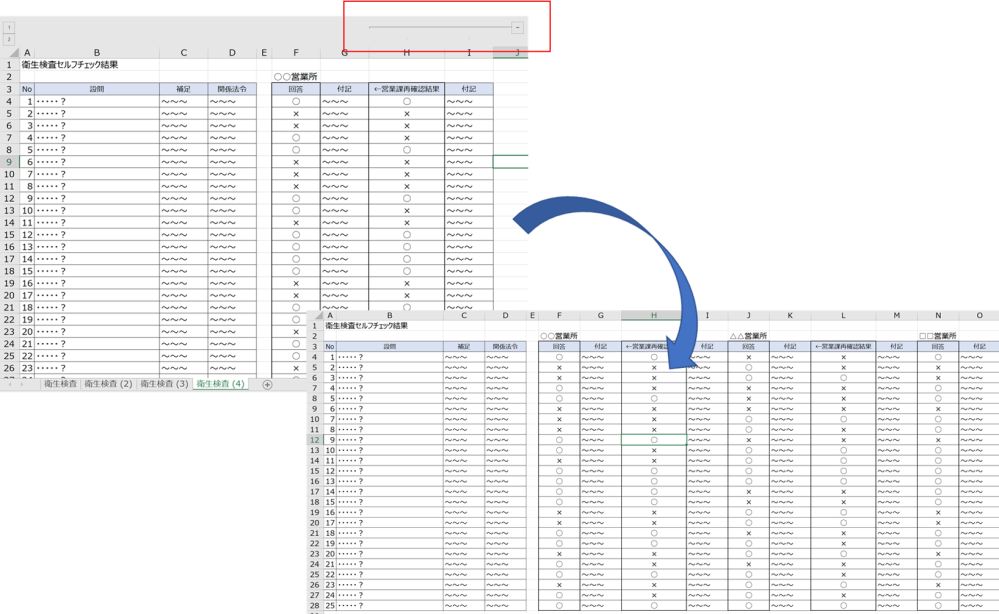The height and width of the screenshot is (614, 999).
Task: Switch to the 衛生検査 (3) sheet tab
Action: [164, 384]
